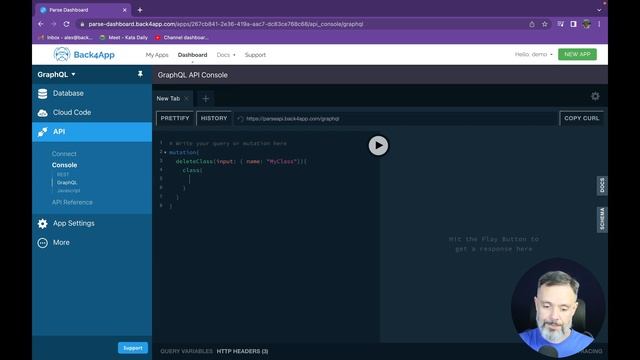Open HTTP HEADERS panel
This screenshot has width=640, height=360.
coord(242,351)
